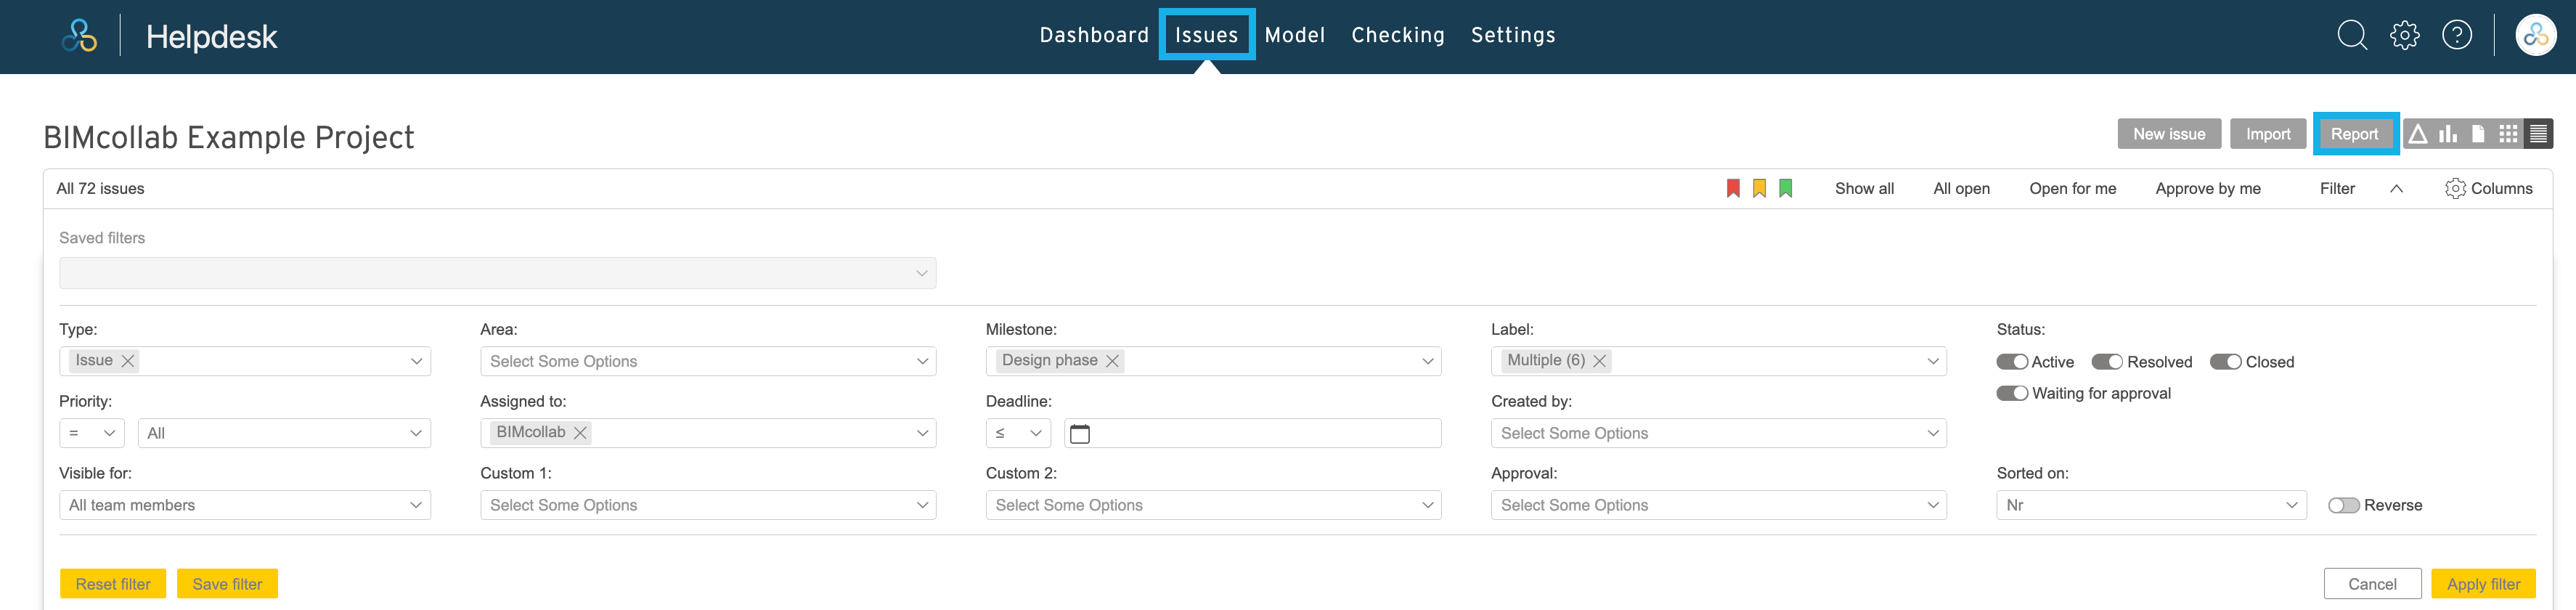Remove BIMcollab from Assigned to
2576x610 pixels.
pos(580,433)
